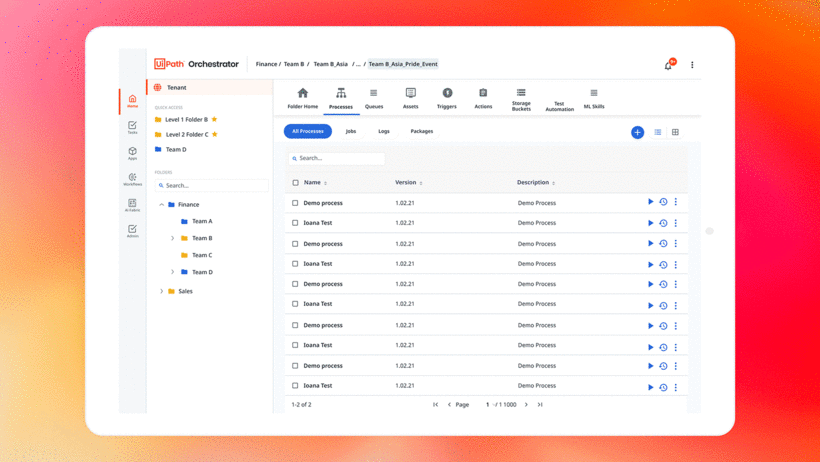This screenshot has height=462, width=820.
Task: View history of the first Demo process row
Action: (x=663, y=202)
